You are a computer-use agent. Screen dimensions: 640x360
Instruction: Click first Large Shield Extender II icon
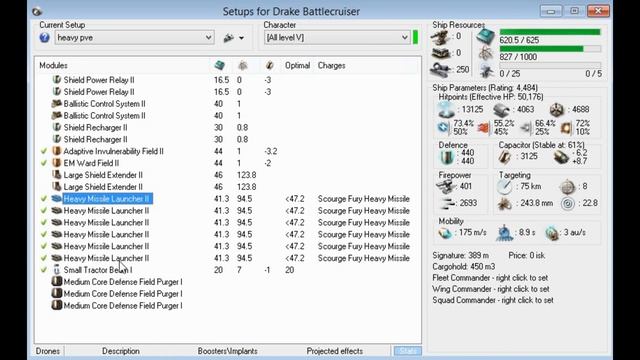[57, 174]
